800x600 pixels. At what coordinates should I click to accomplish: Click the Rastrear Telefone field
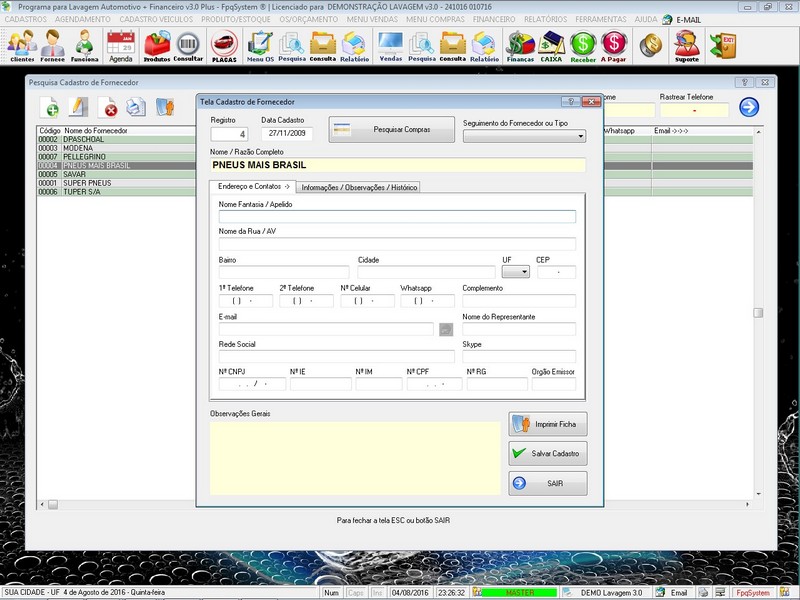(694, 110)
